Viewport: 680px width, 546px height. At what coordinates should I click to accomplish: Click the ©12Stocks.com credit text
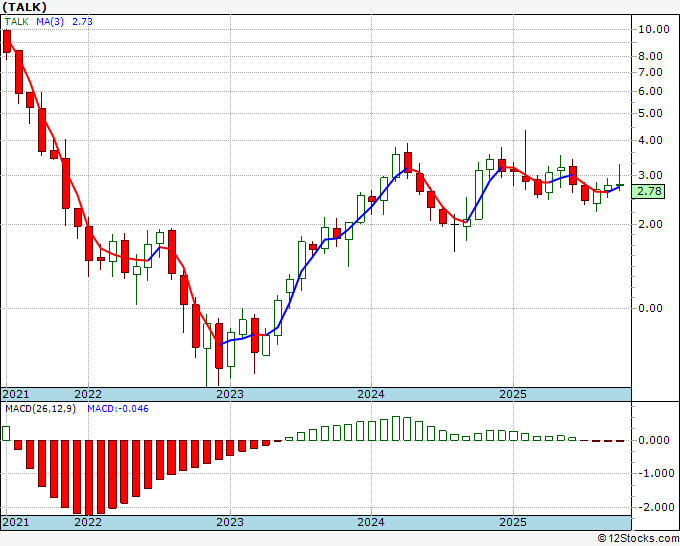tap(638, 539)
